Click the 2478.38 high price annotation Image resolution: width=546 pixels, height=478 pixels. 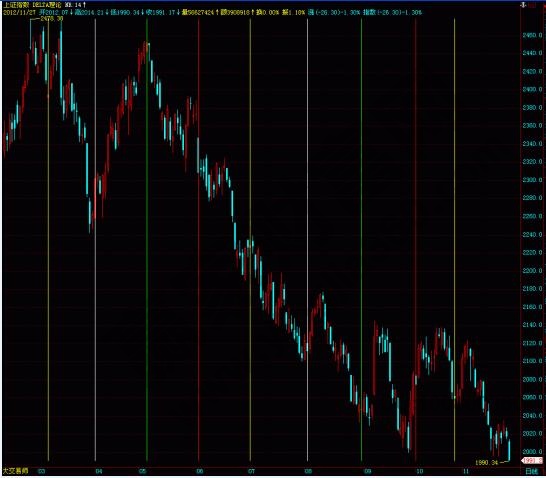click(52, 19)
